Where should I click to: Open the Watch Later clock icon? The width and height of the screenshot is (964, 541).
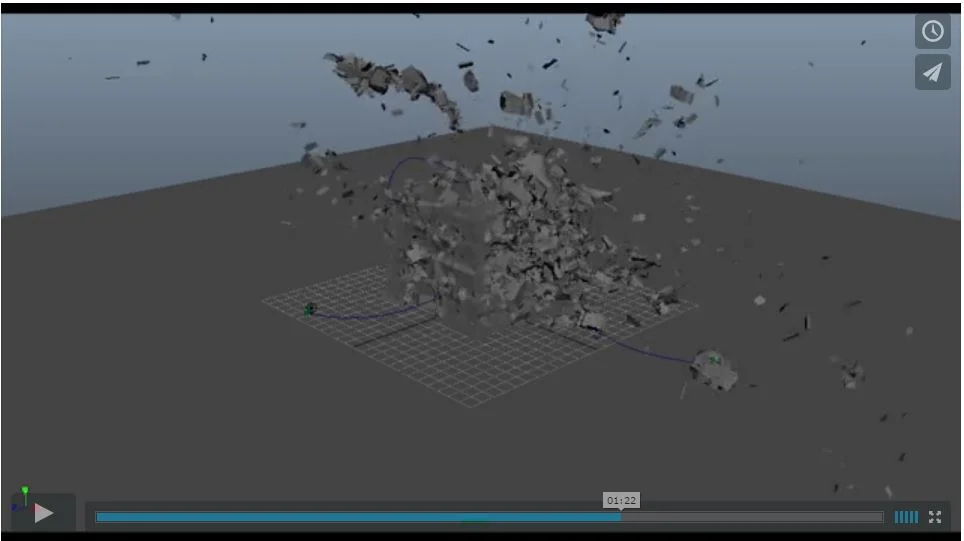pos(933,31)
